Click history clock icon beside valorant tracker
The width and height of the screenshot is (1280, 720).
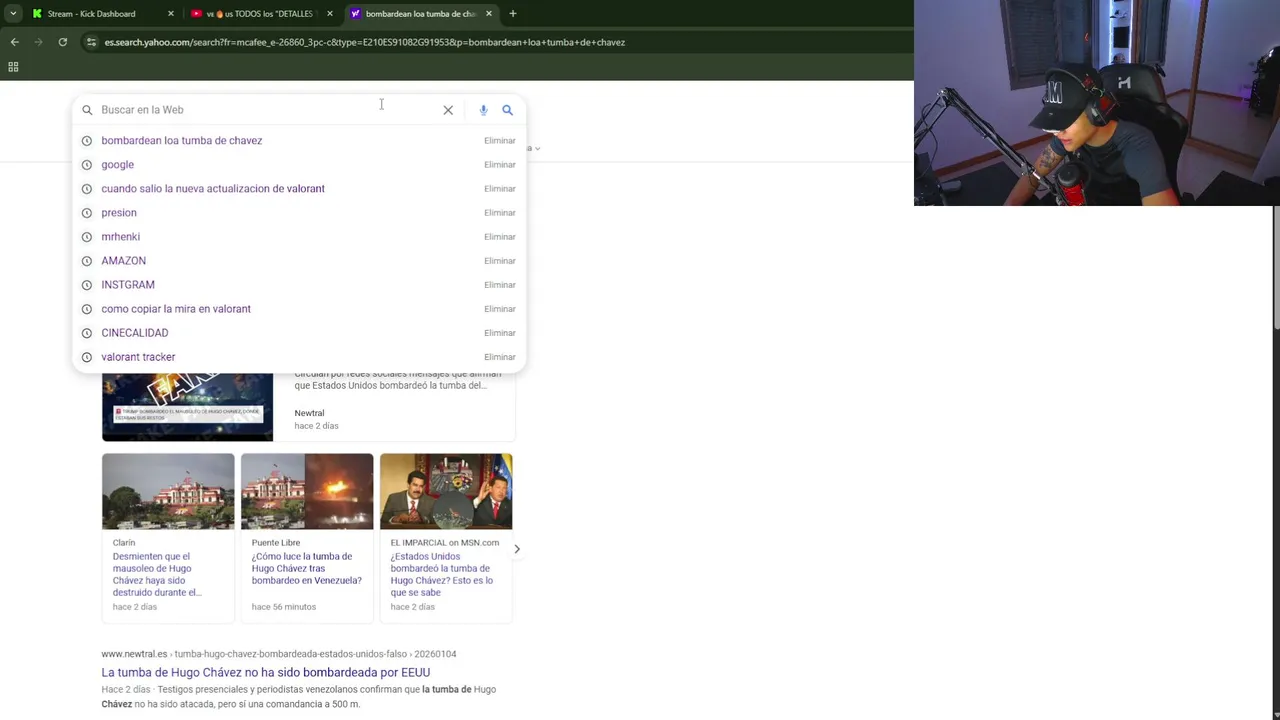pos(86,357)
